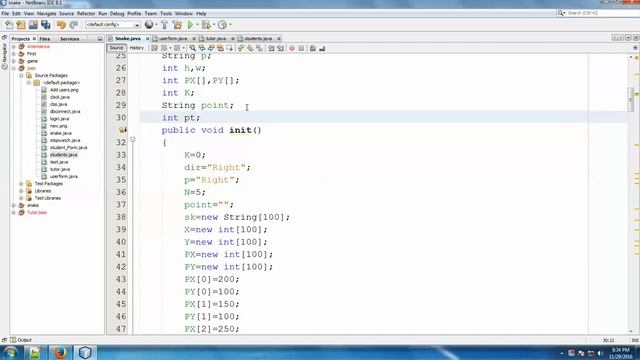
Task: Switch to the userform.java editor tab
Action: tap(173, 38)
